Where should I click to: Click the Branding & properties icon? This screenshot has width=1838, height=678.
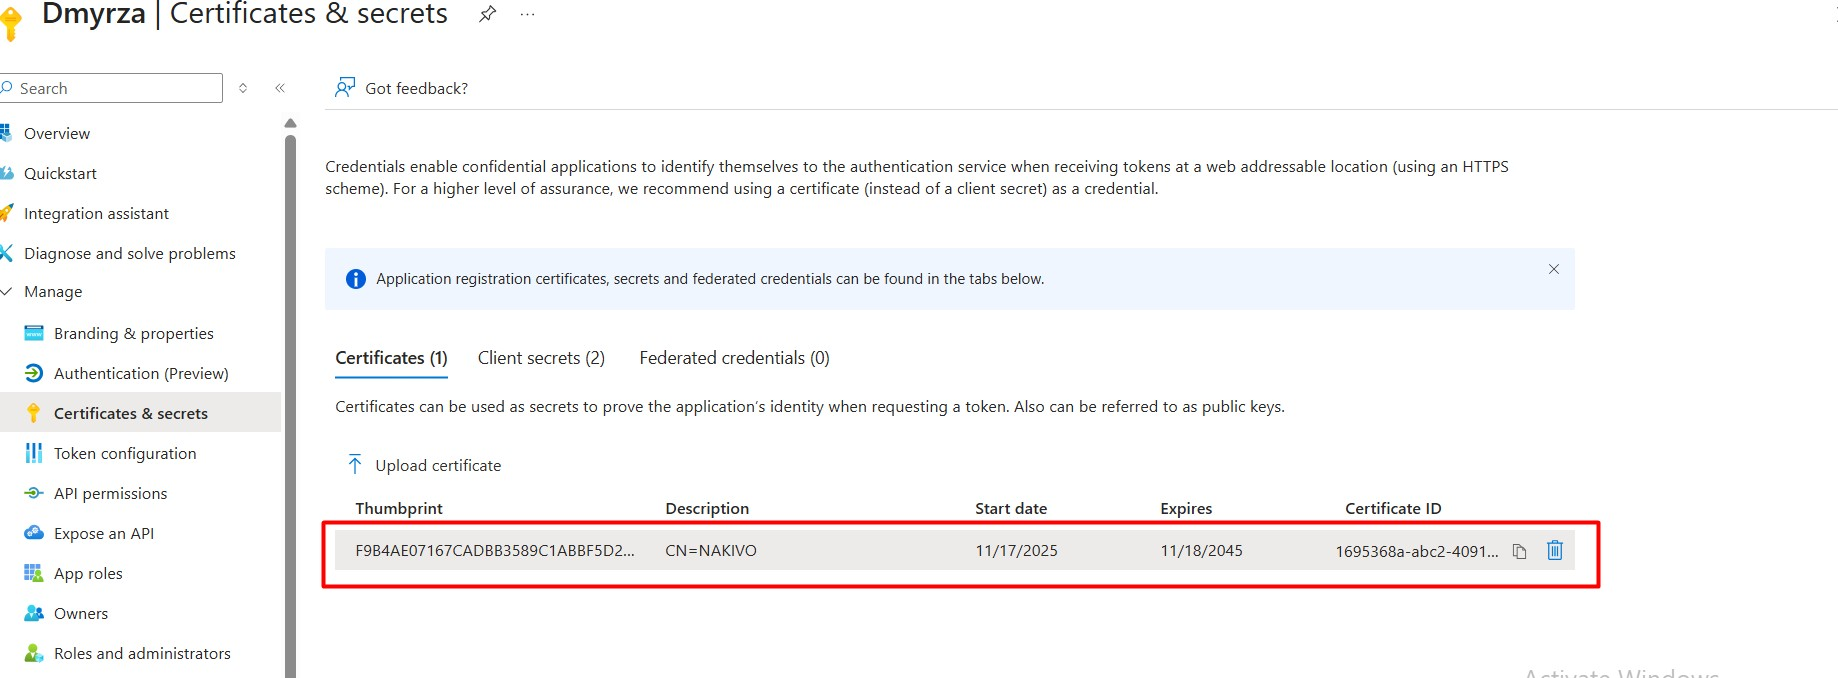click(34, 333)
